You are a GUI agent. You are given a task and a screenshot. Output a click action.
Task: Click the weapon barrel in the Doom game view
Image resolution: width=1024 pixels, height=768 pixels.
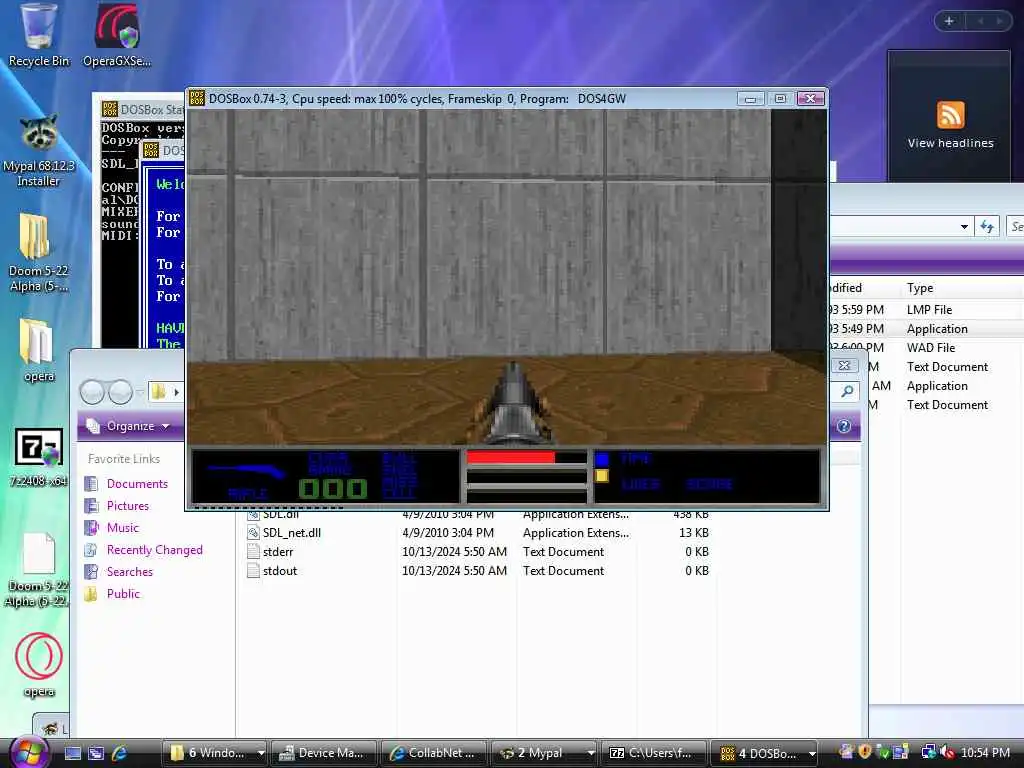pos(513,405)
